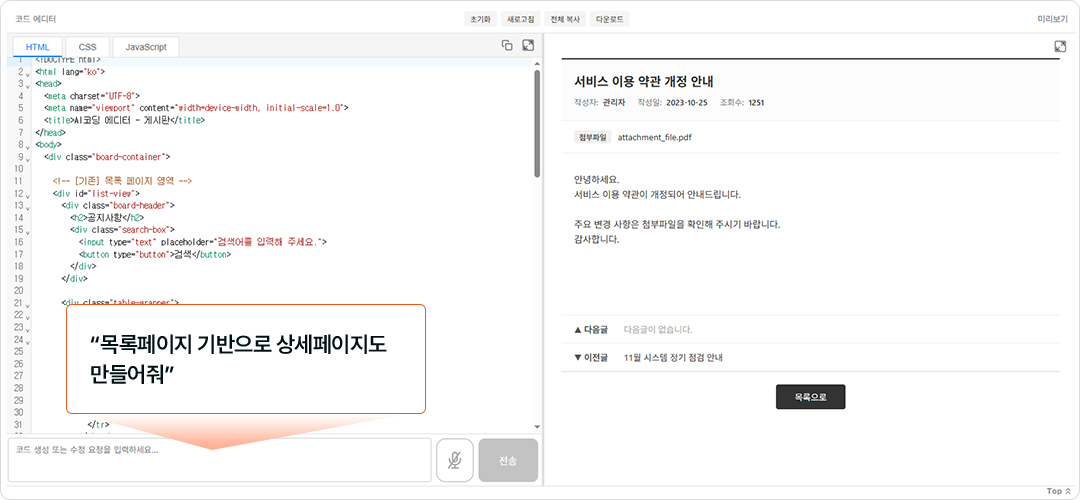Click the 다운로드 download button
Screen dimensions: 1080x500
pyautogui.click(x=609, y=19)
